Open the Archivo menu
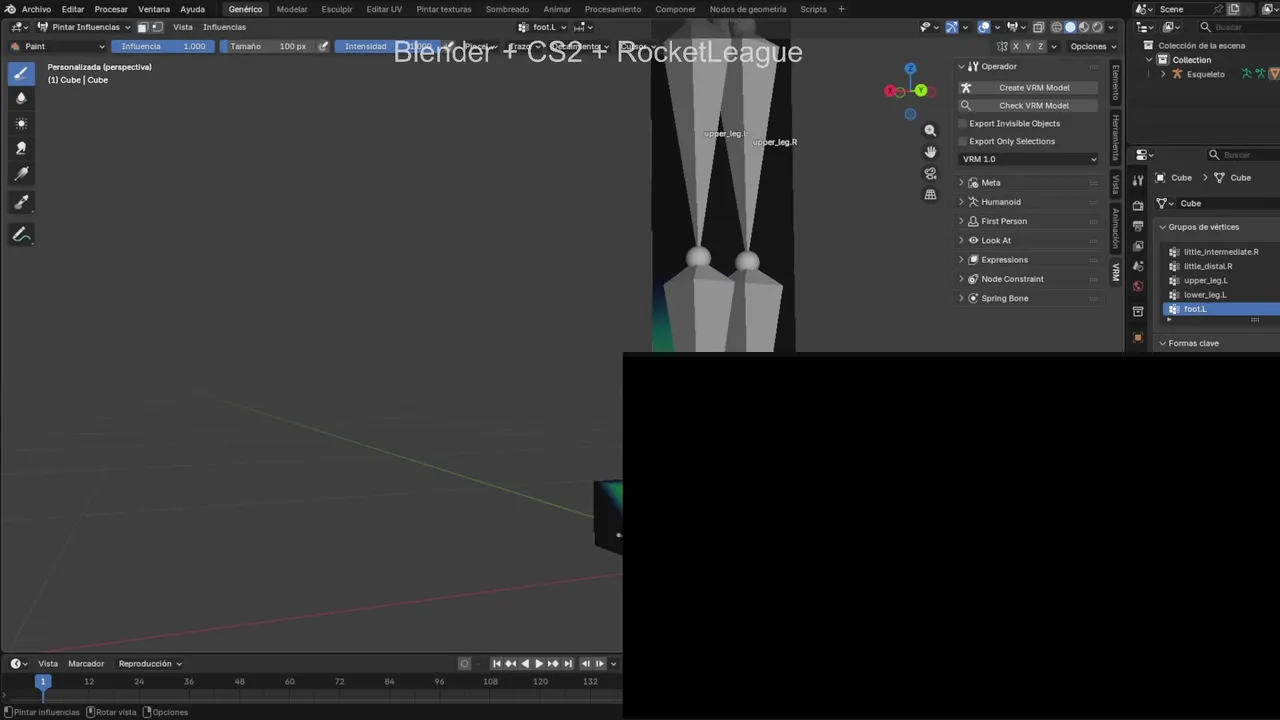The width and height of the screenshot is (1280, 720). (x=36, y=9)
